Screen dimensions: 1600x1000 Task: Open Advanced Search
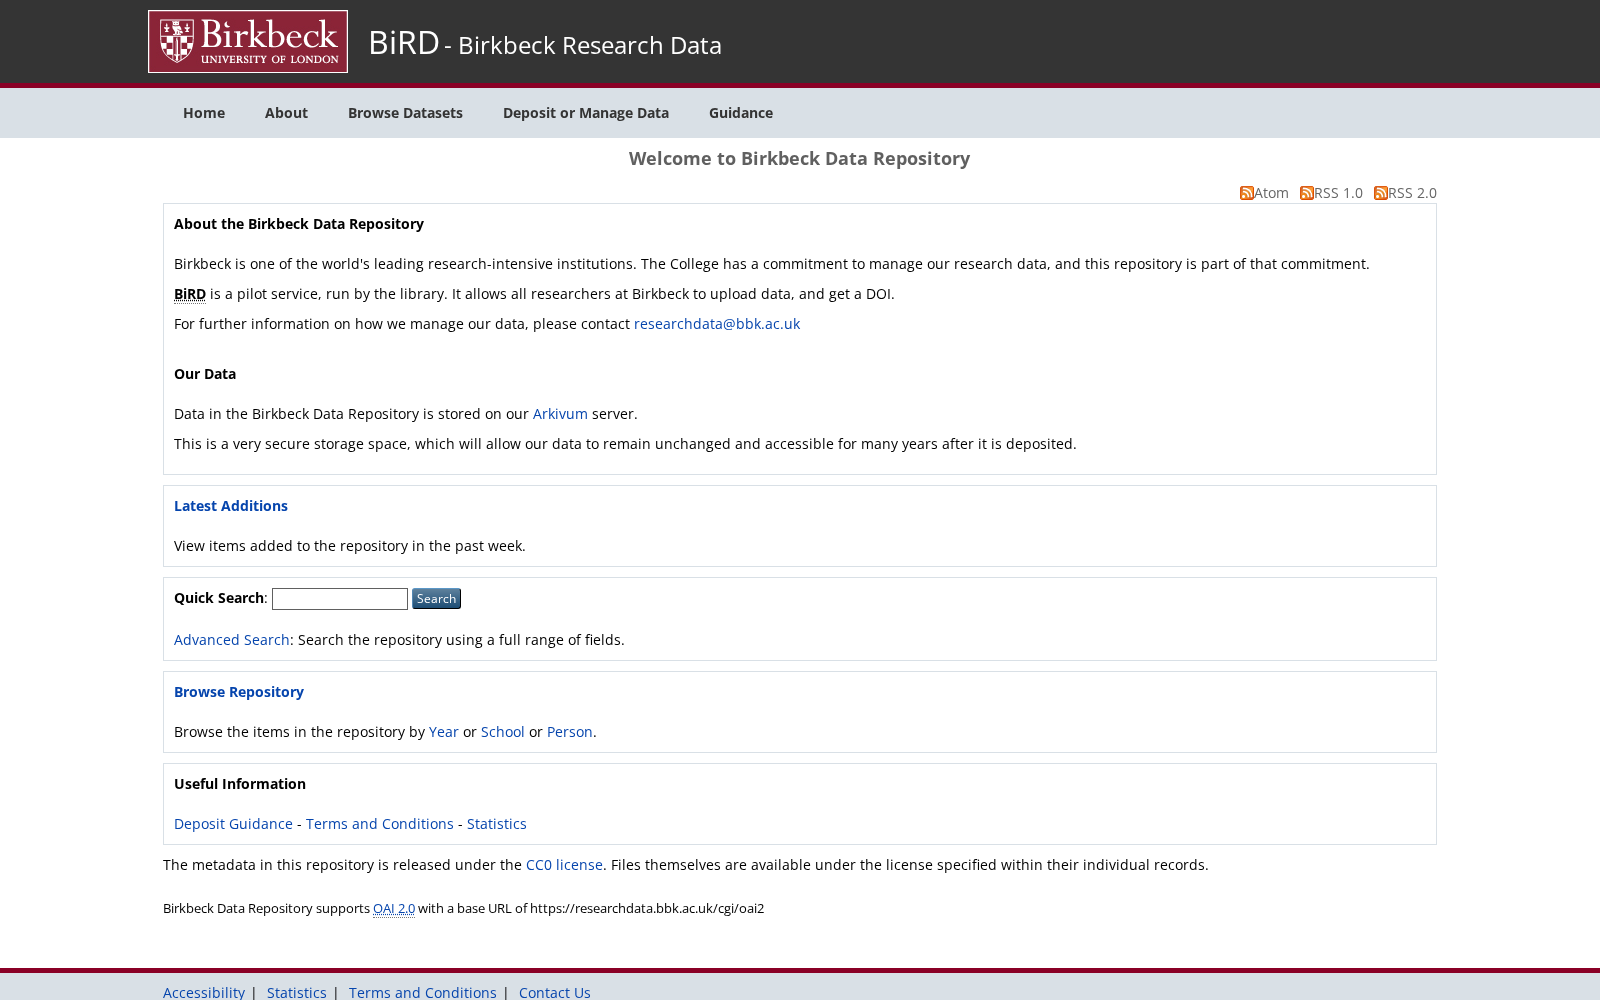(232, 640)
